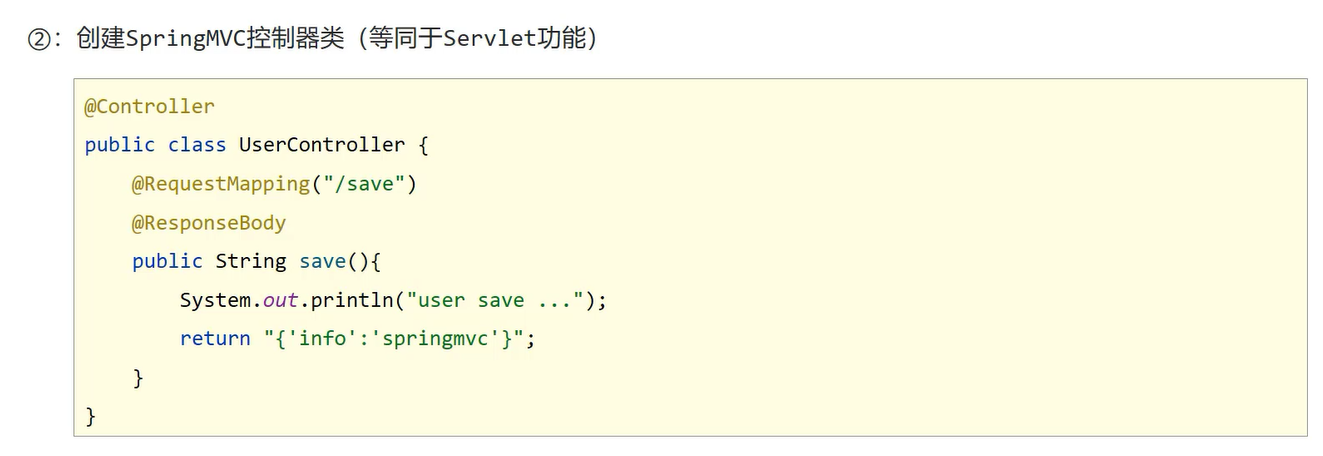Click the final closing brace of class
The width and height of the screenshot is (1323, 456).
coord(91,416)
